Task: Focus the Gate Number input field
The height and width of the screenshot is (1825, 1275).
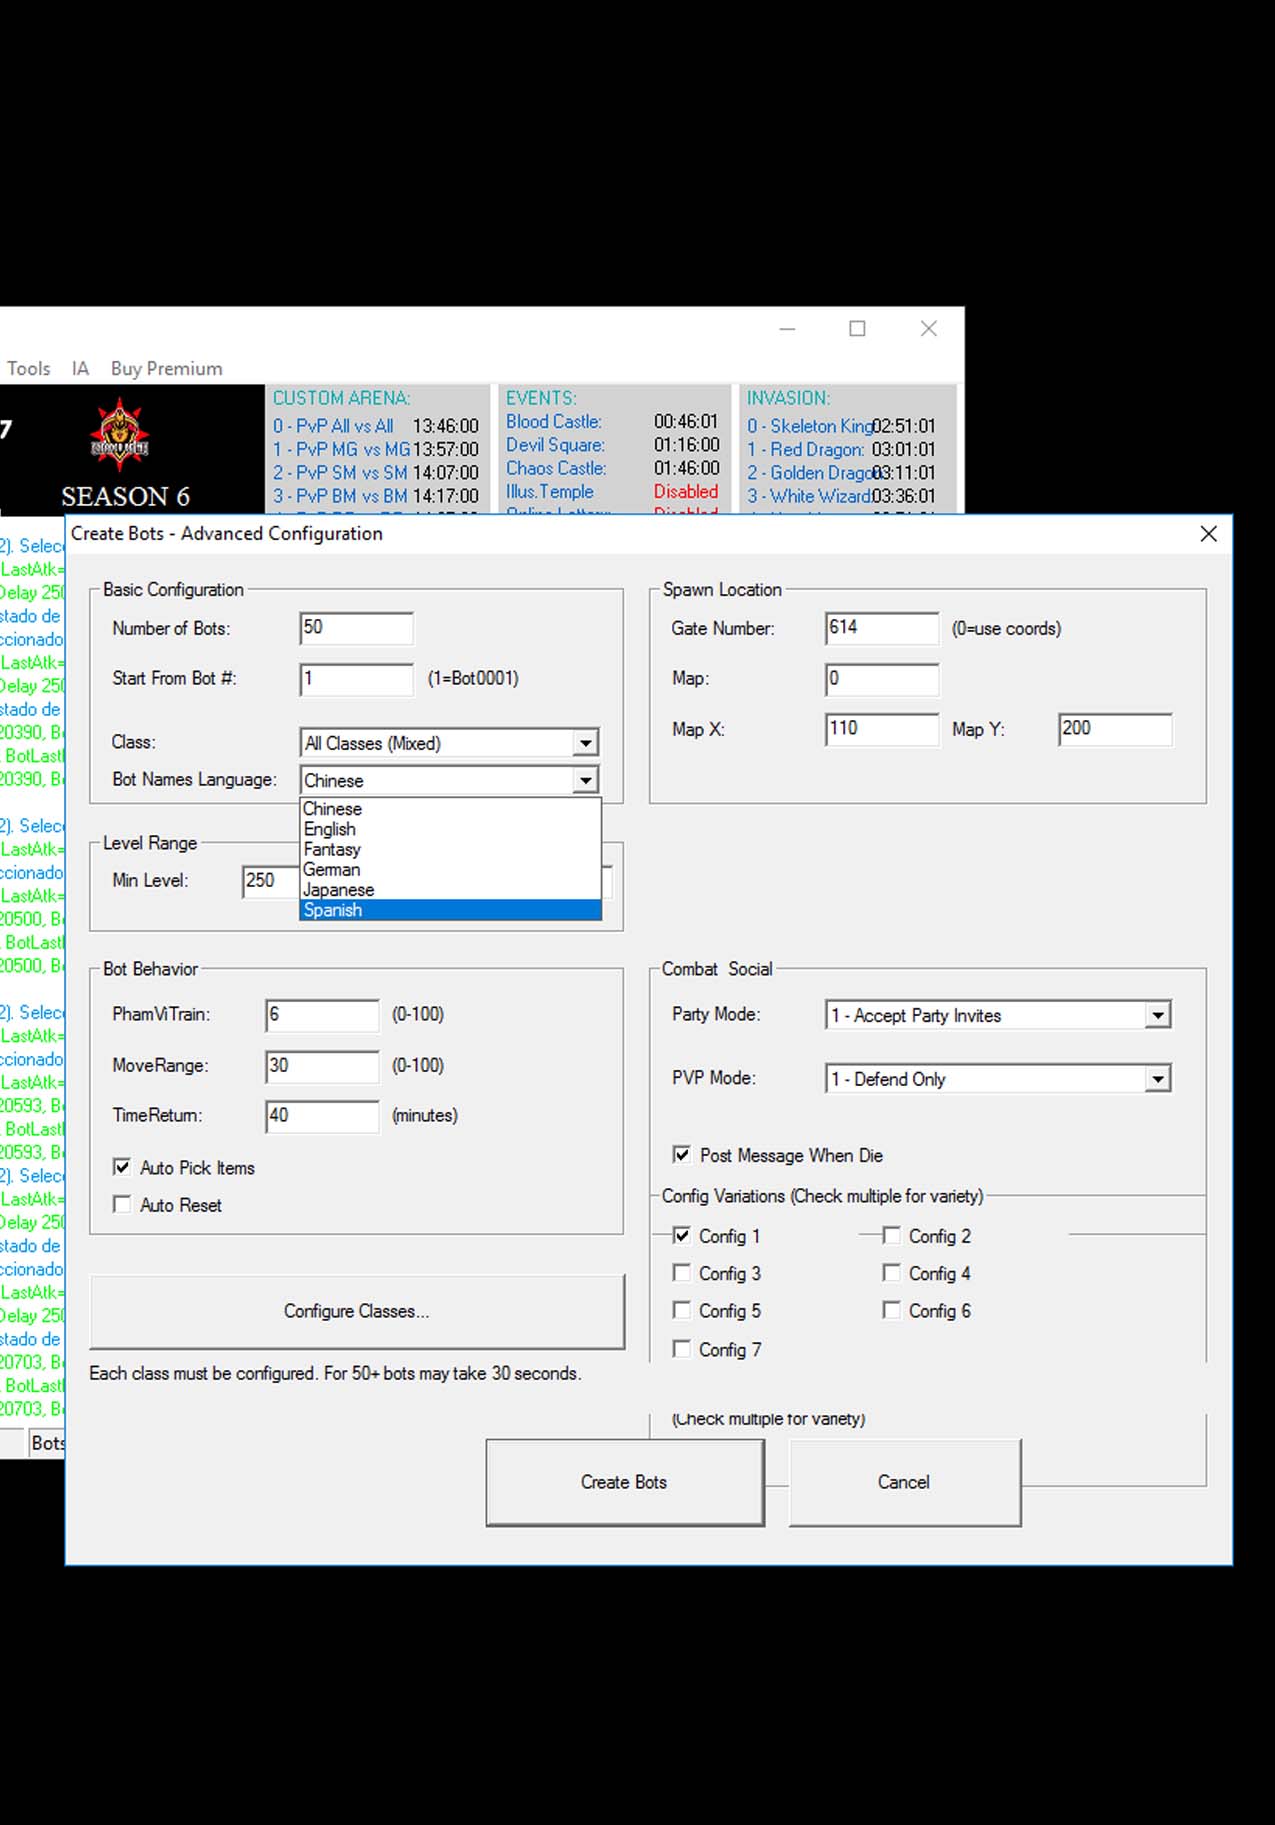Action: click(881, 628)
